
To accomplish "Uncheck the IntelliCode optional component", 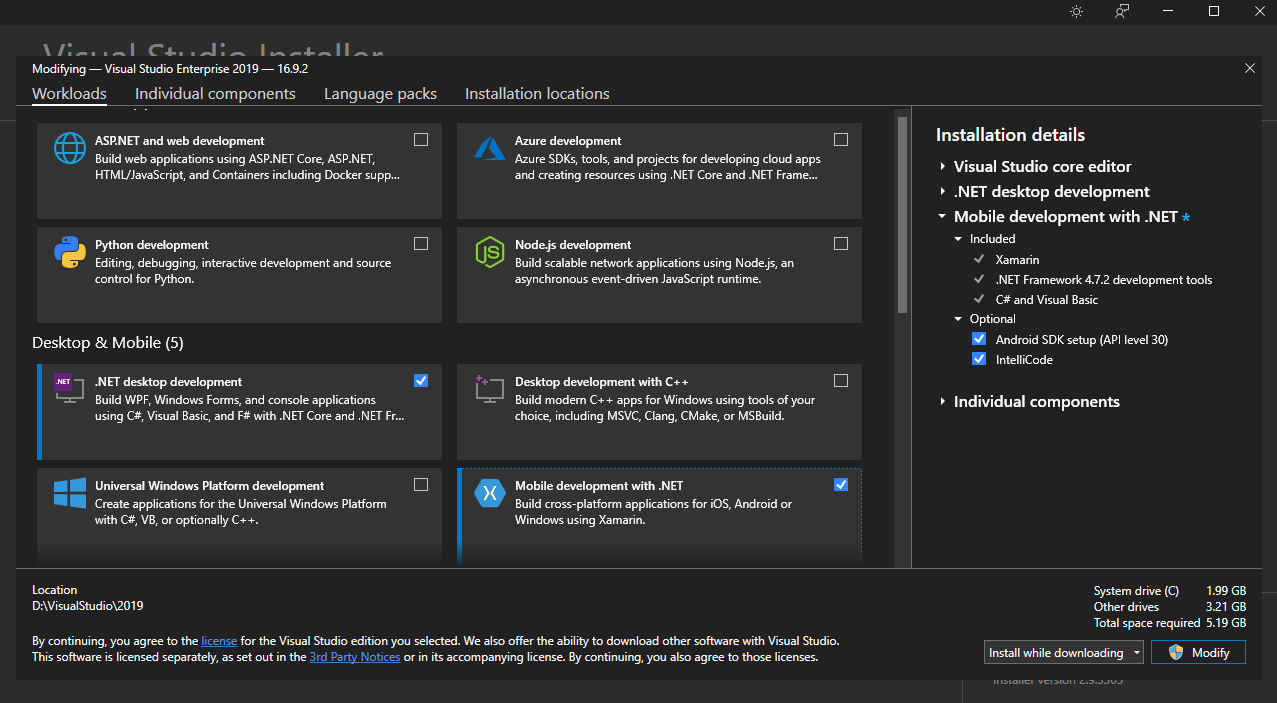I will tap(979, 359).
